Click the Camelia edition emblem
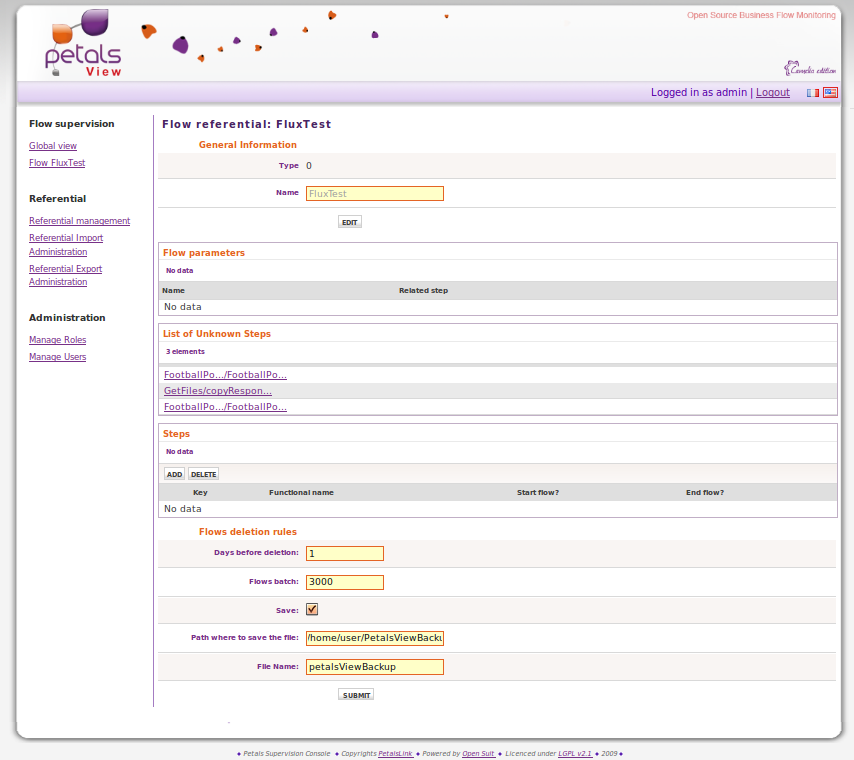The height and width of the screenshot is (760, 854). tap(809, 68)
